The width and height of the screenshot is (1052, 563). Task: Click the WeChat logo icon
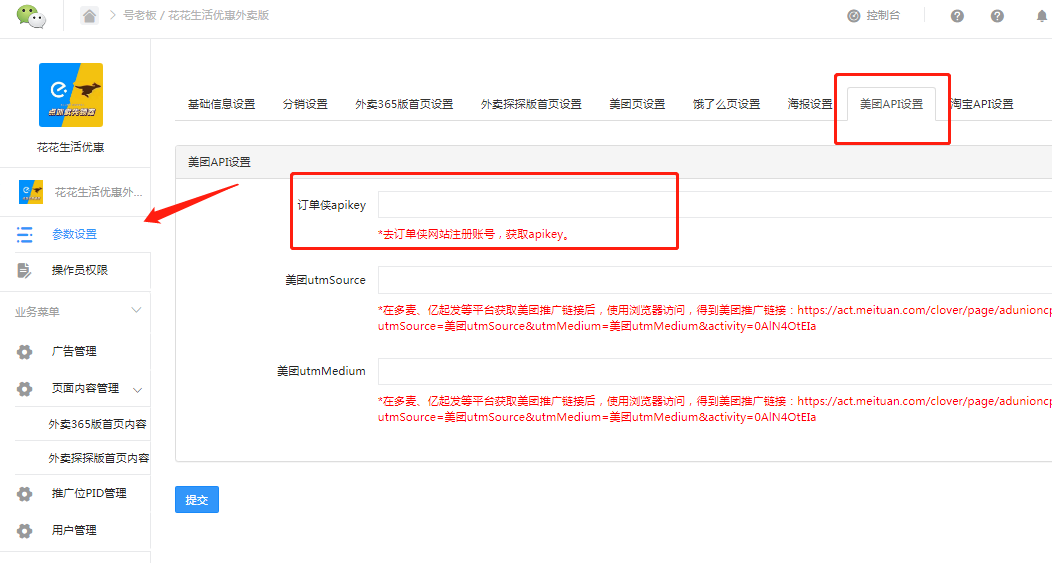pyautogui.click(x=31, y=16)
